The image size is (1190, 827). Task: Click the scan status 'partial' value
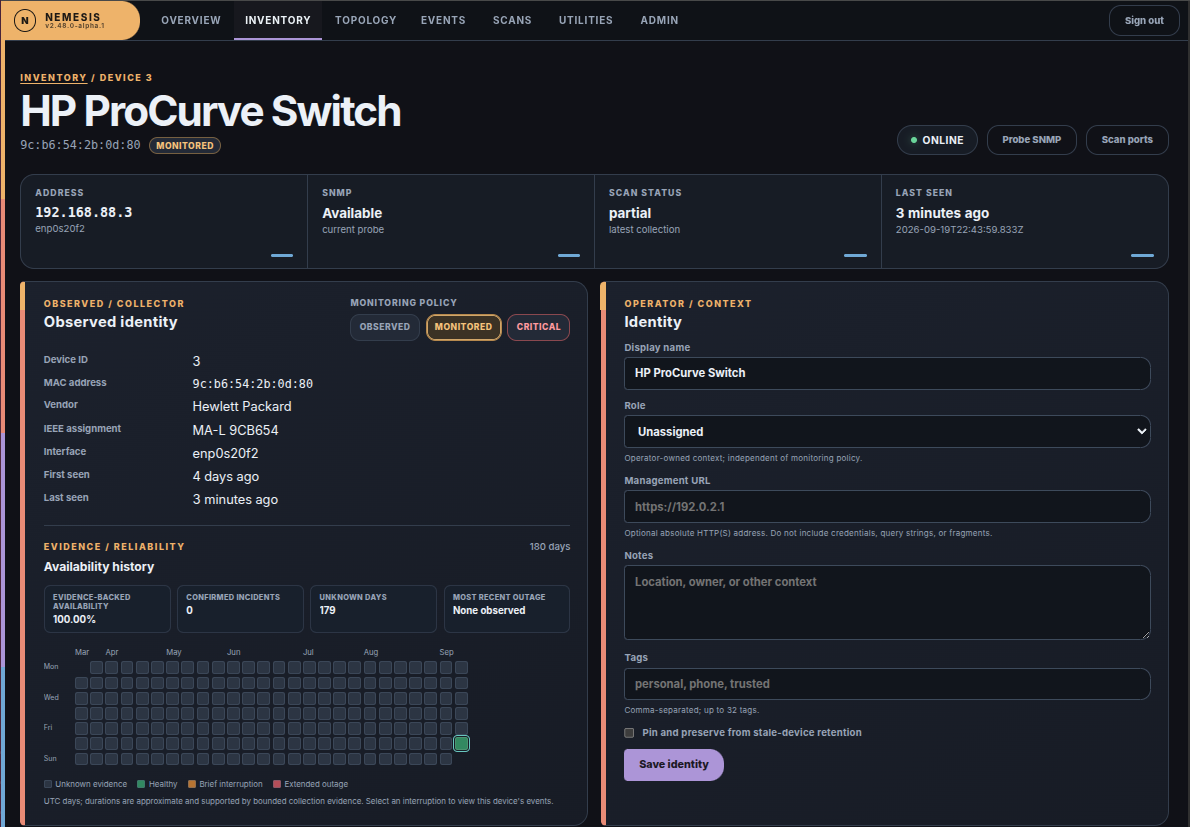coord(630,213)
